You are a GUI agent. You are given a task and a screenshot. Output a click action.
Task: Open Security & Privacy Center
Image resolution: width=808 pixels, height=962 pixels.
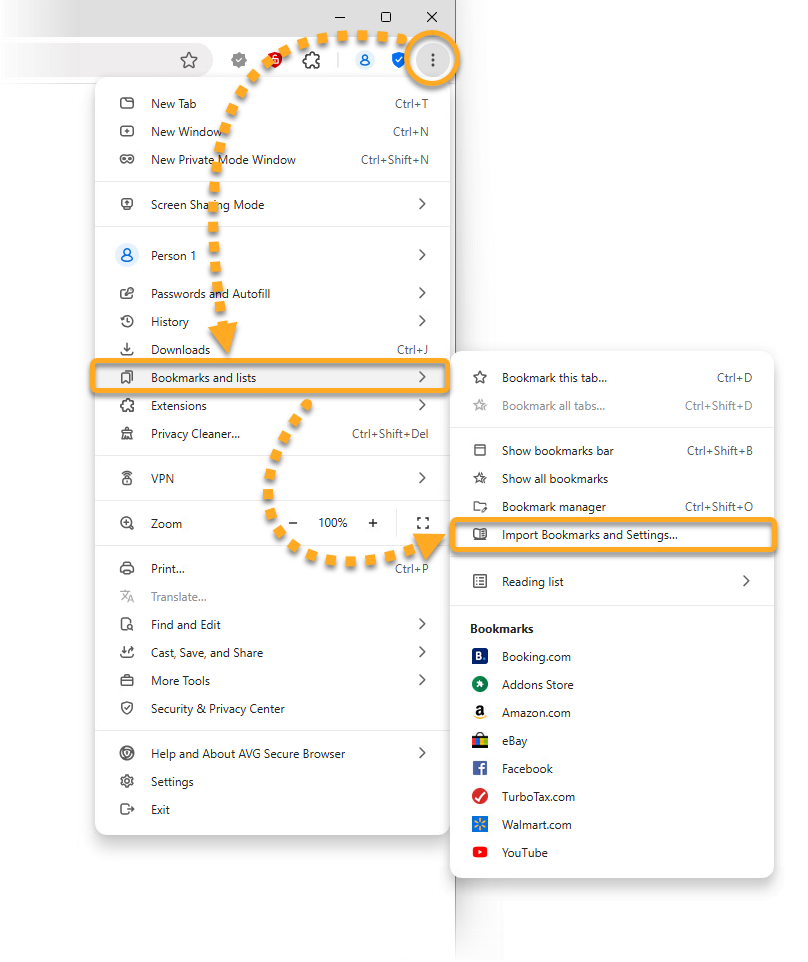pos(217,709)
